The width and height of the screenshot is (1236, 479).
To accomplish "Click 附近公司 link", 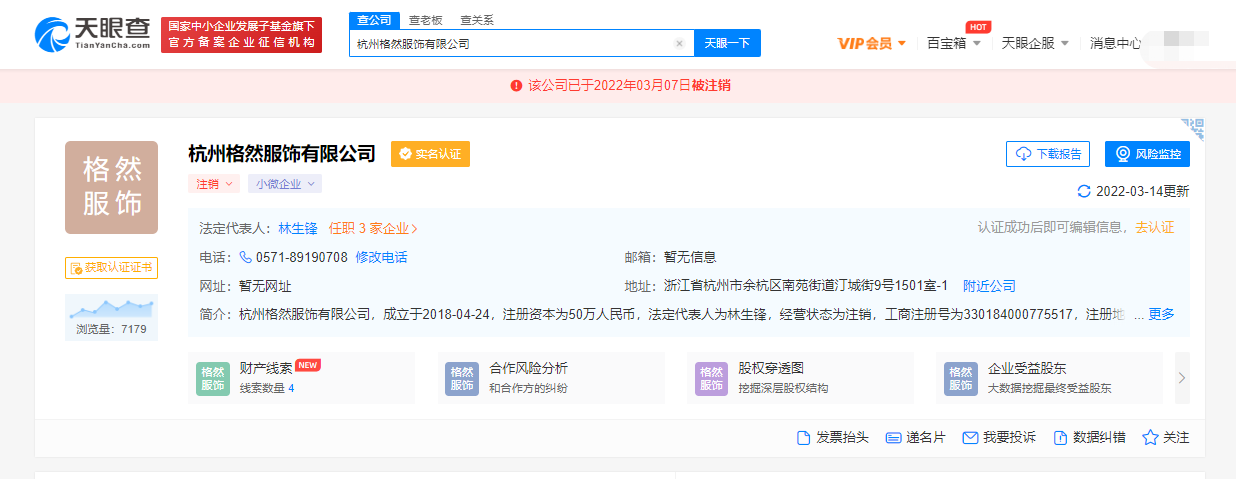I will click(x=989, y=286).
